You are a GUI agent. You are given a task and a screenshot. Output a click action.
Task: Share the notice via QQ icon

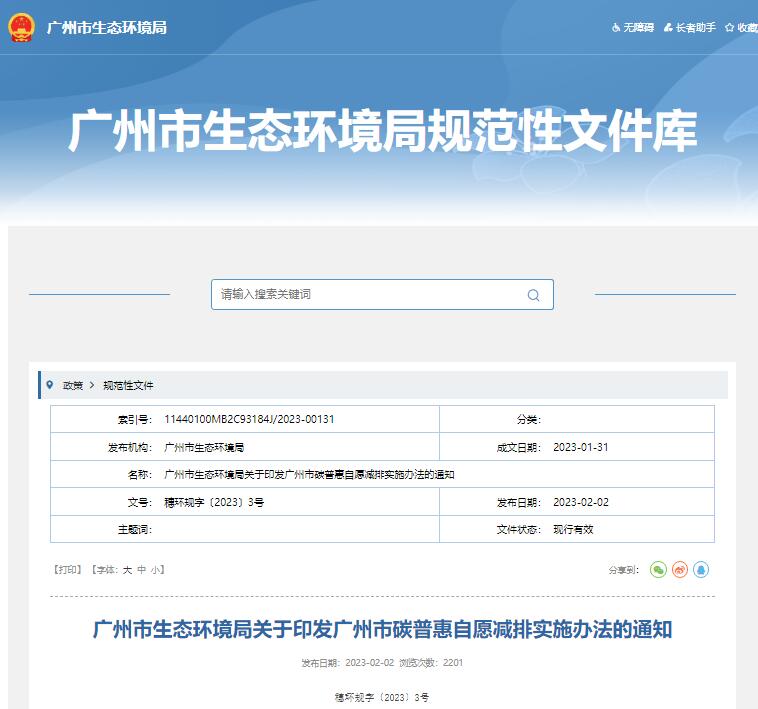701,569
